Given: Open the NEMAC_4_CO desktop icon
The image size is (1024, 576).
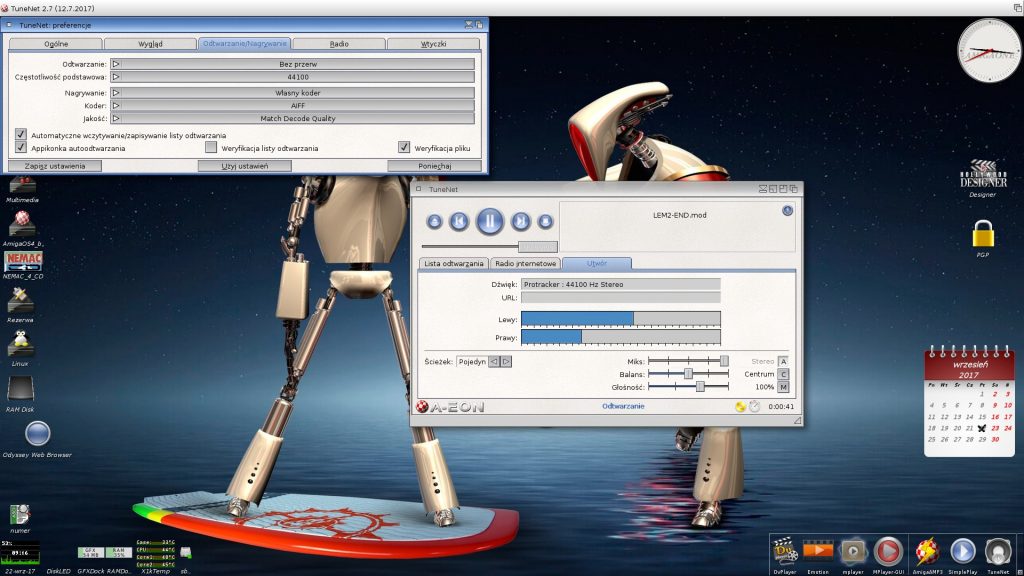Looking at the screenshot, I should 24,261.
